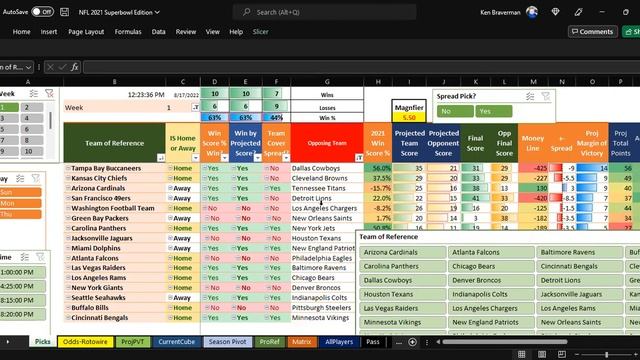The height and width of the screenshot is (360, 640).
Task: Switch to CurrentCube sheet tab
Action: pos(176,342)
